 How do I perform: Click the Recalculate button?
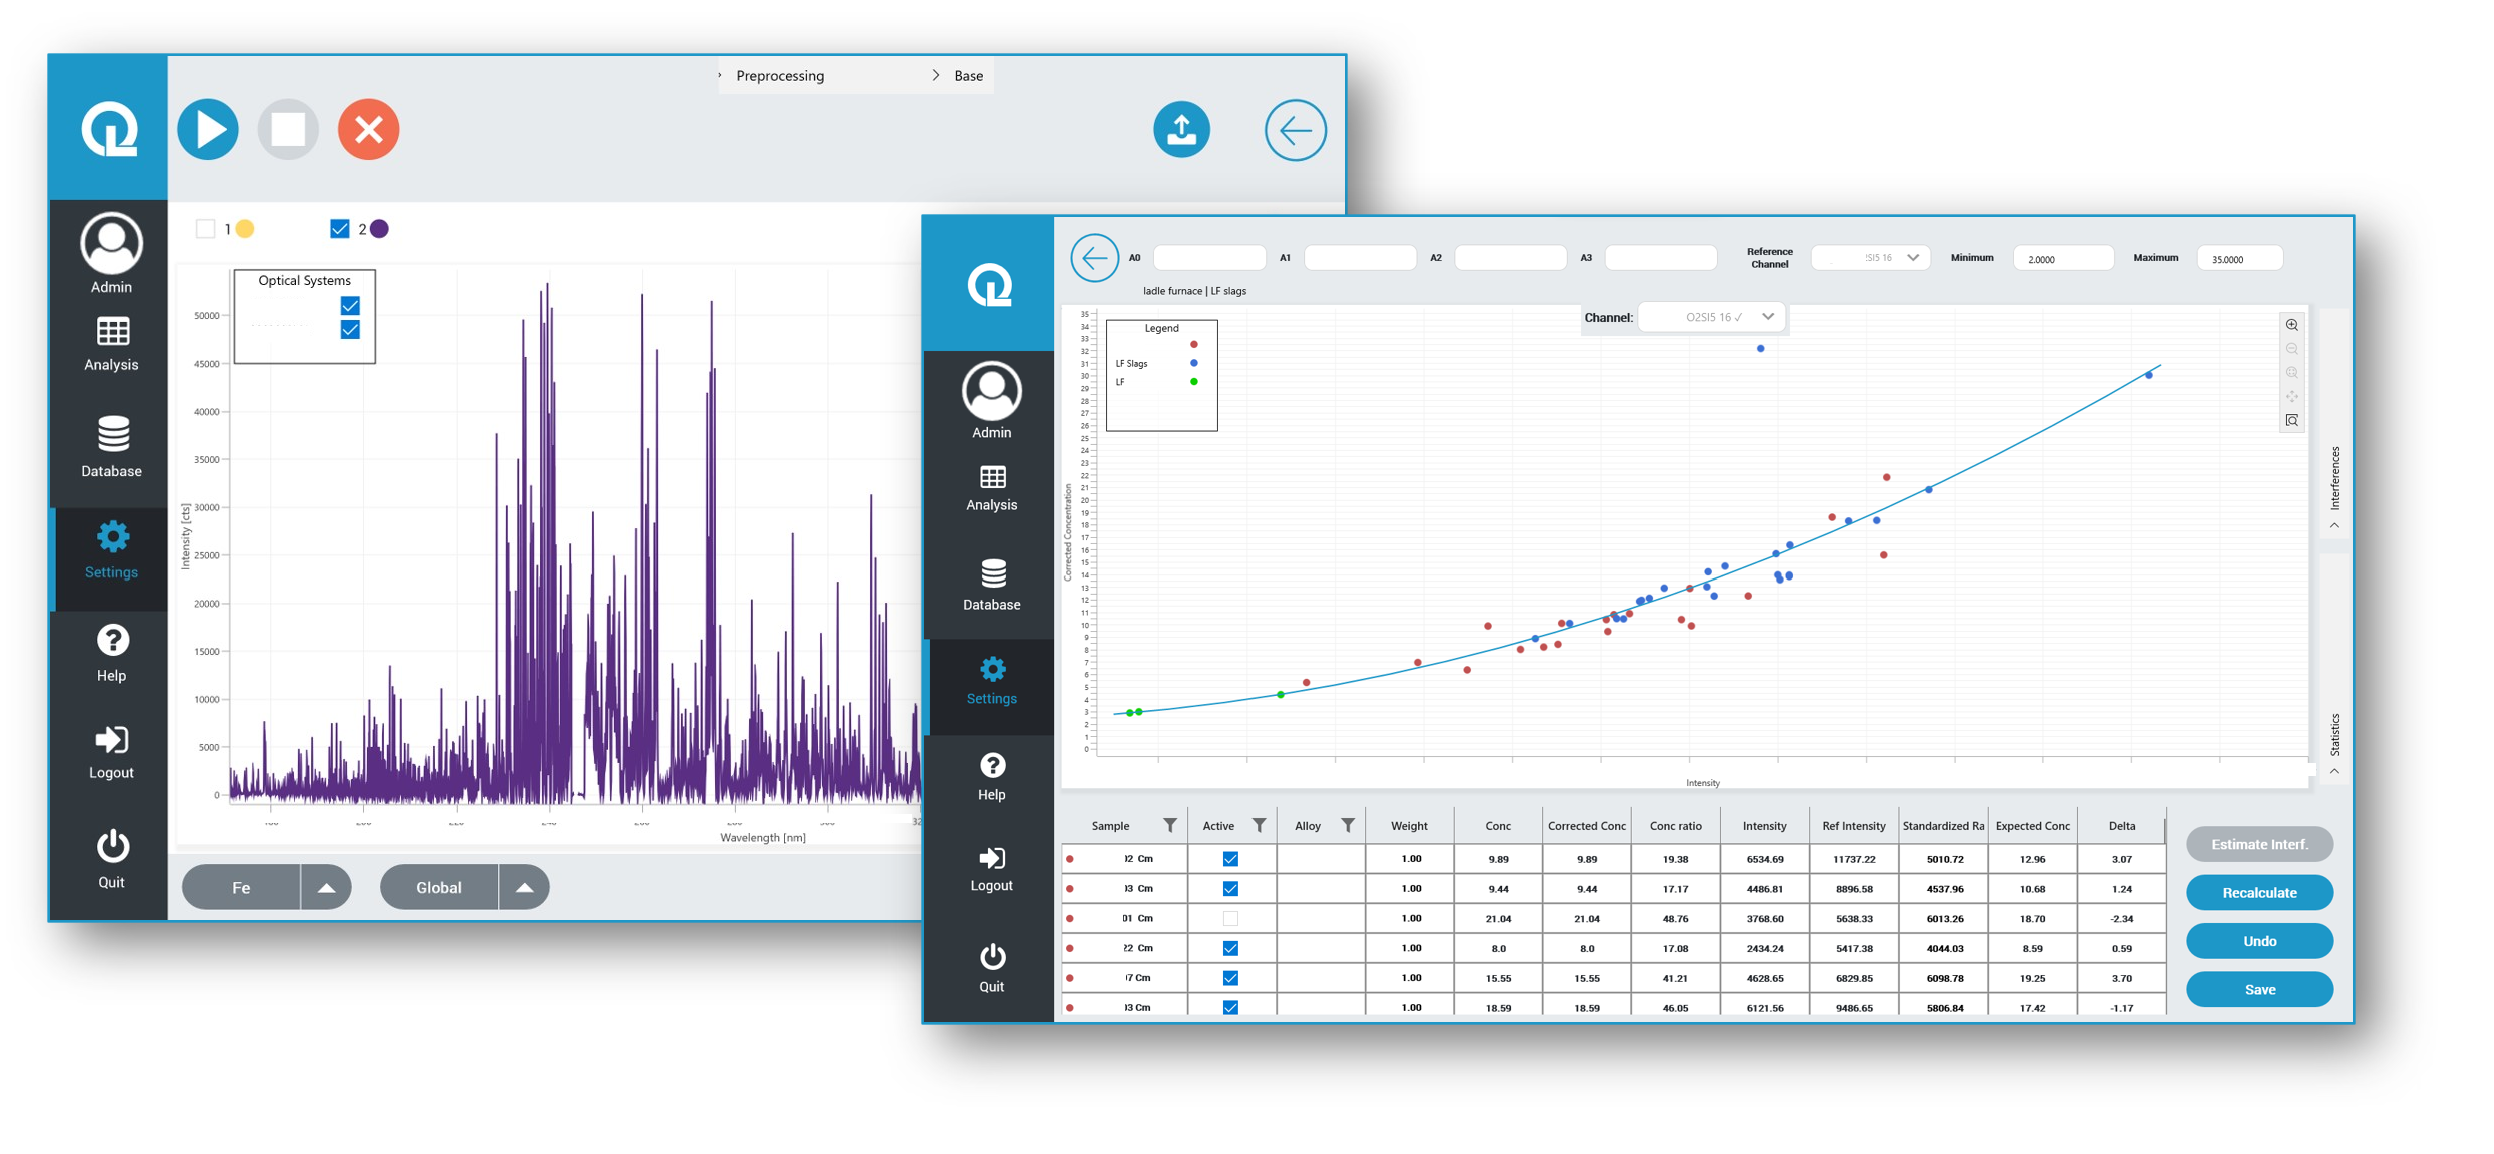click(2258, 892)
